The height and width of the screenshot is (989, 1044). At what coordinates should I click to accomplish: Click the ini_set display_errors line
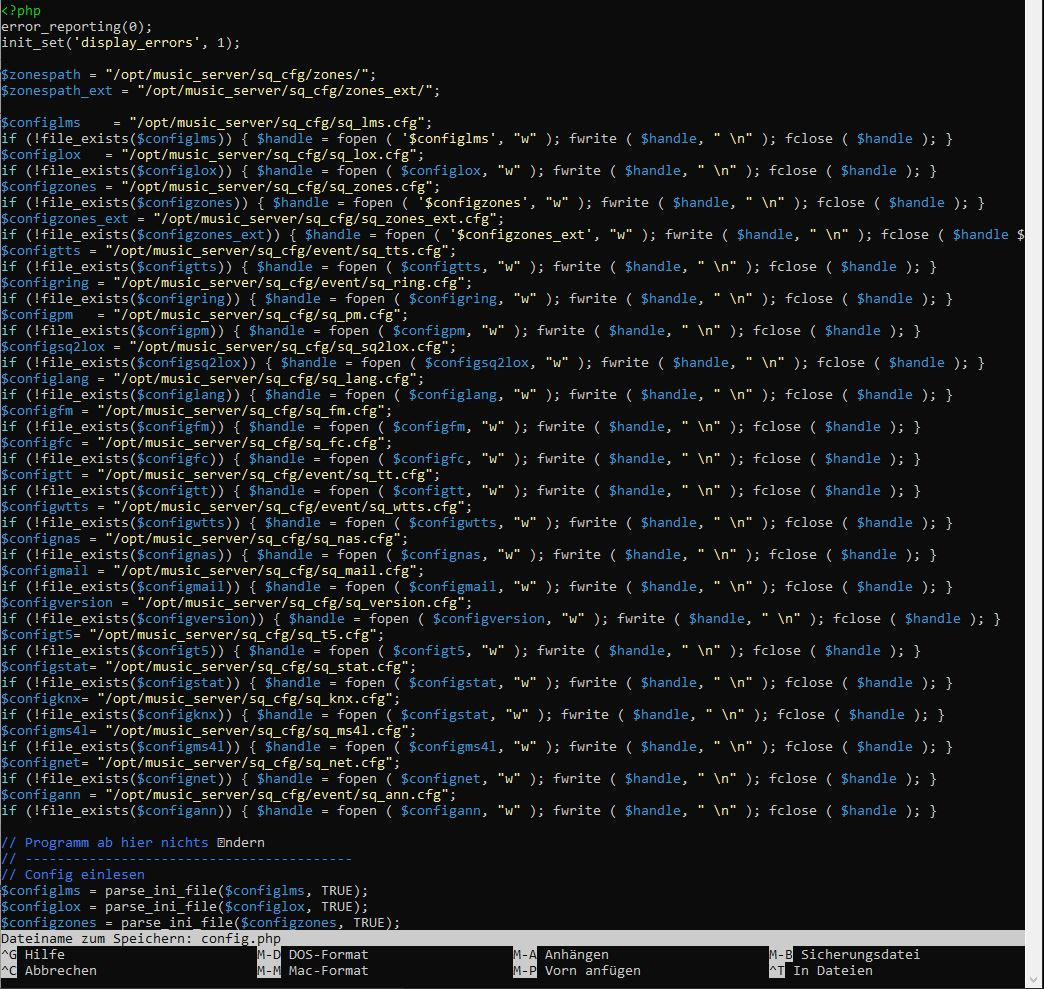click(120, 42)
